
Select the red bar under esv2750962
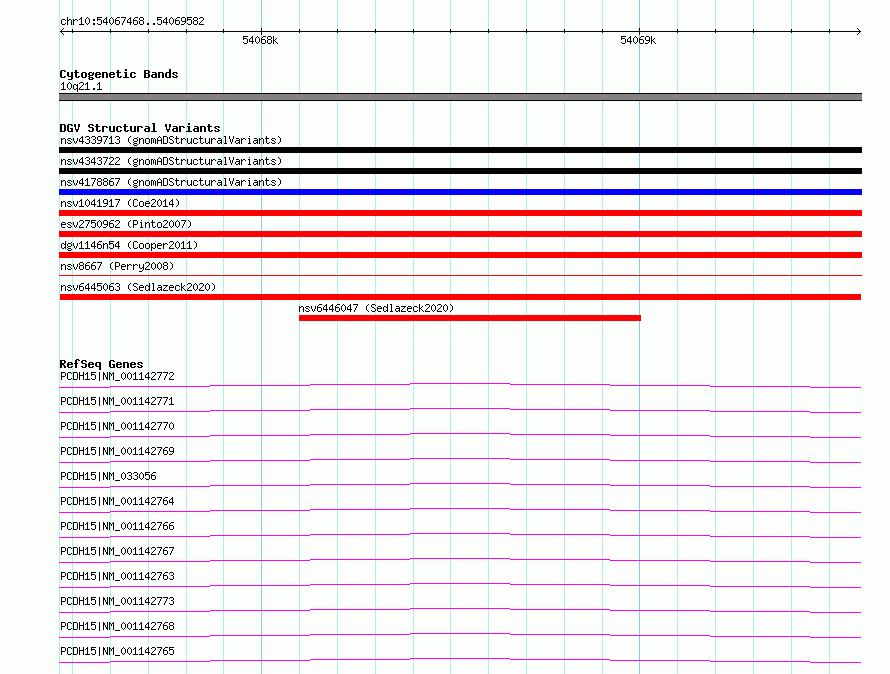(x=460, y=234)
